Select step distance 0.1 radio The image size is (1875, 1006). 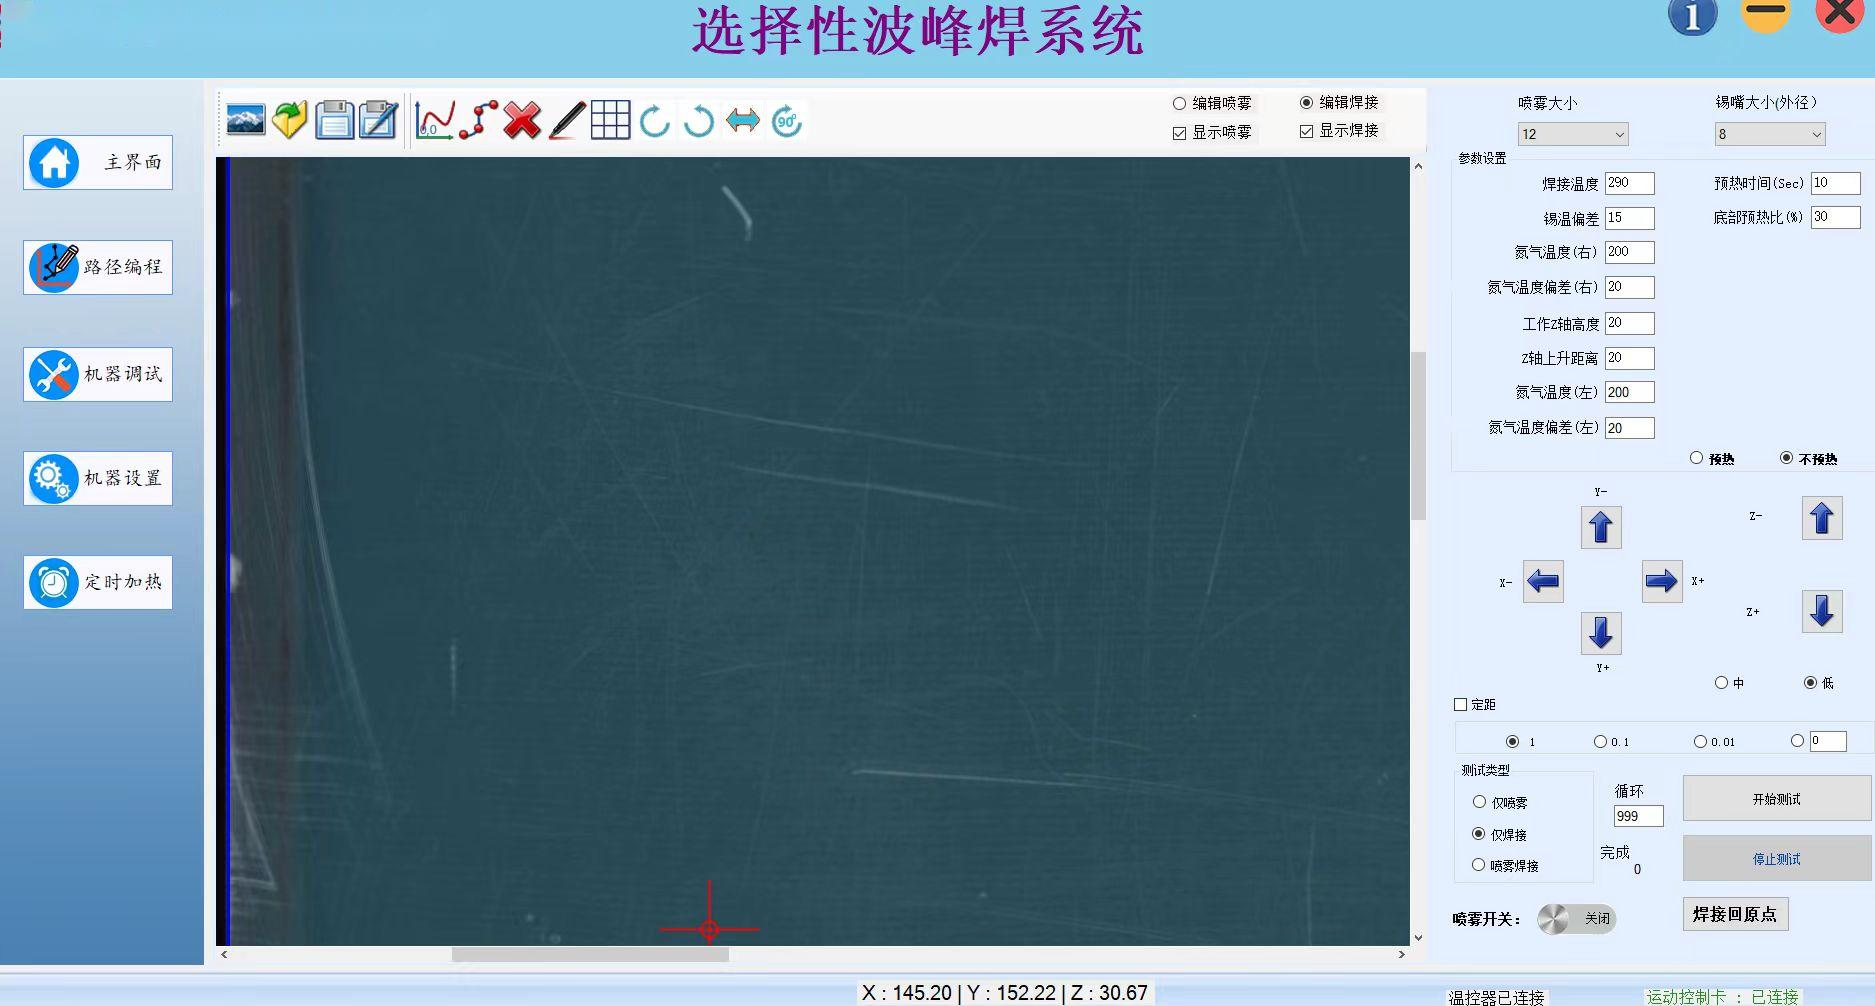(x=1600, y=742)
